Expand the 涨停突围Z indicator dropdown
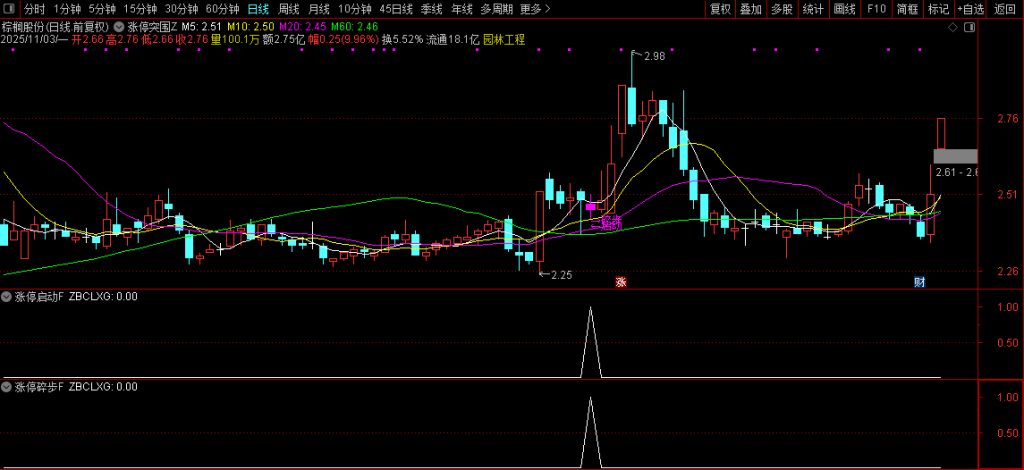Screen dimensions: 1024x470 (120, 27)
